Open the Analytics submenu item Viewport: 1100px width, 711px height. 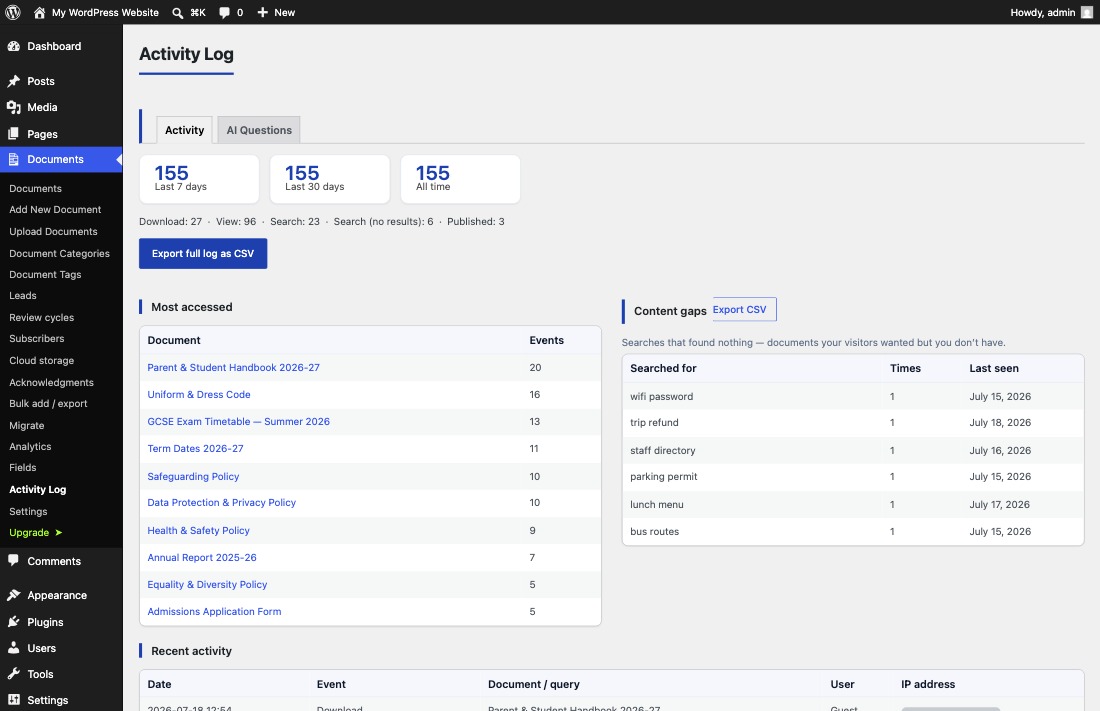pyautogui.click(x=30, y=446)
